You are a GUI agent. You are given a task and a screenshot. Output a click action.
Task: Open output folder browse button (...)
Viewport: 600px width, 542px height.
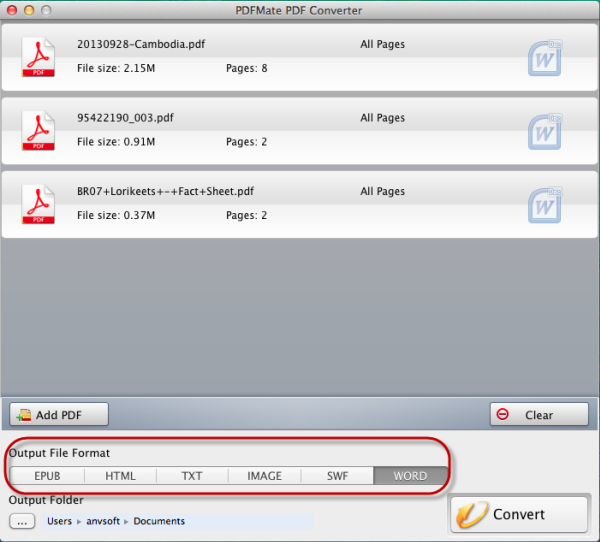[22, 521]
